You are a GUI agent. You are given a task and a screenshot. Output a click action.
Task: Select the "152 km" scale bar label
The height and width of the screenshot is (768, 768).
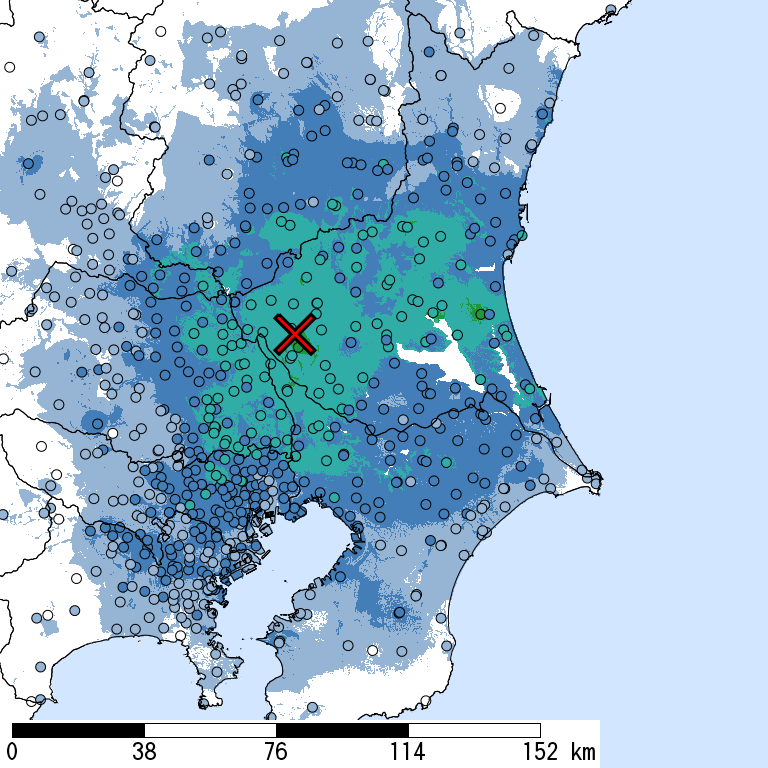pos(559,752)
